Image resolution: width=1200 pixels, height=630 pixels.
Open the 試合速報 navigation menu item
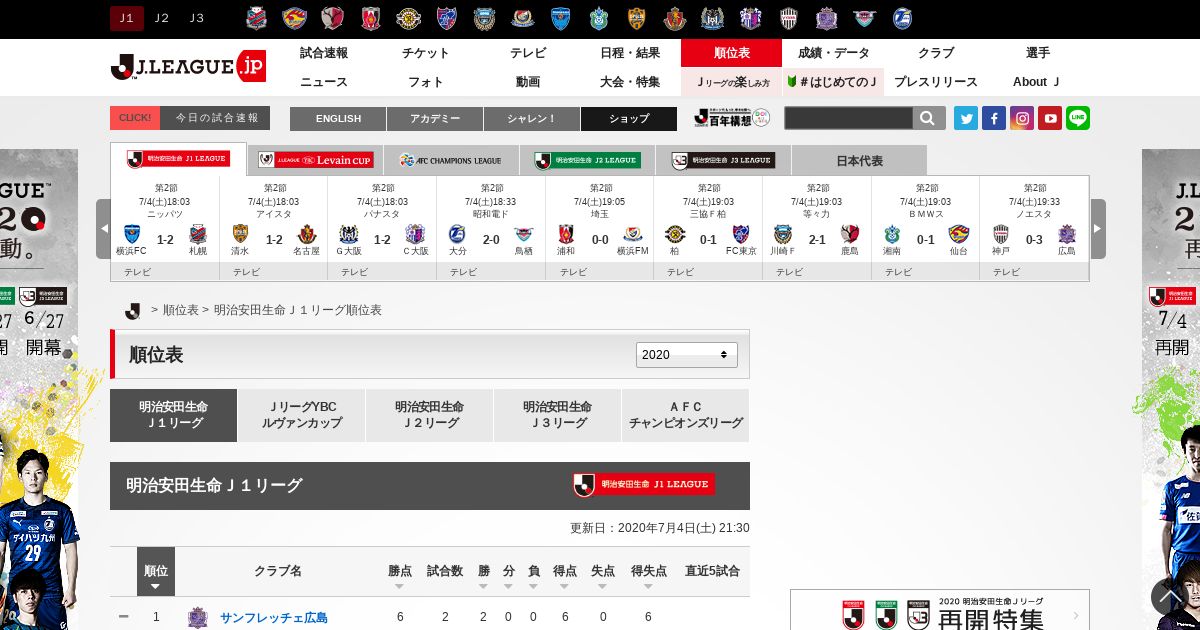tap(324, 53)
